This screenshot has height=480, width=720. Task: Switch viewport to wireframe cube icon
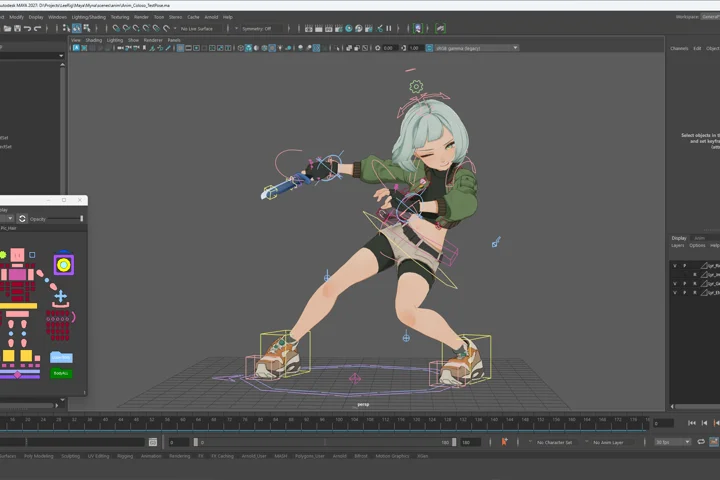coord(241,48)
